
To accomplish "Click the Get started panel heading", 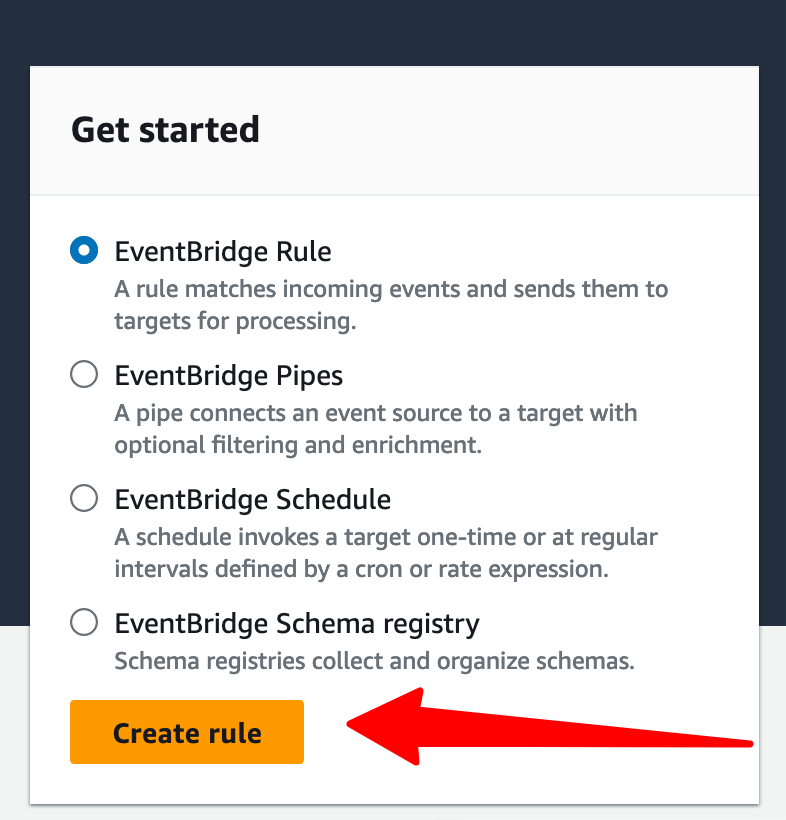I will 165,130.
